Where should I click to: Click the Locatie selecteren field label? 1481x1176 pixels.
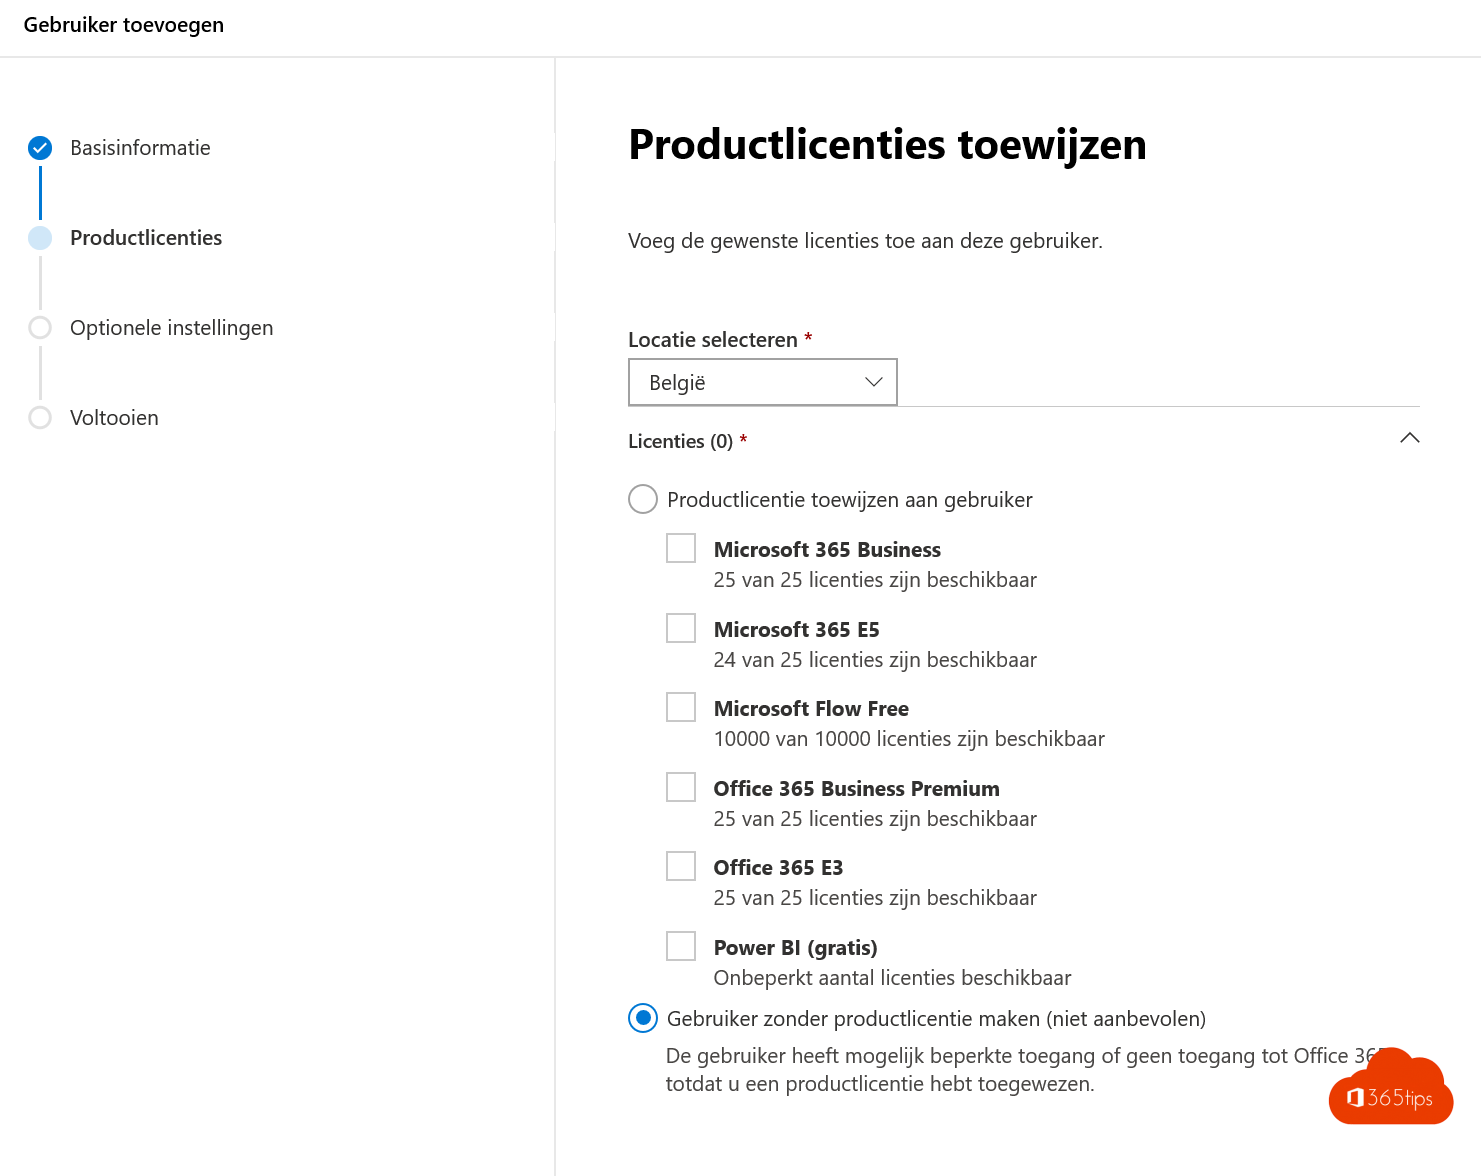point(712,340)
